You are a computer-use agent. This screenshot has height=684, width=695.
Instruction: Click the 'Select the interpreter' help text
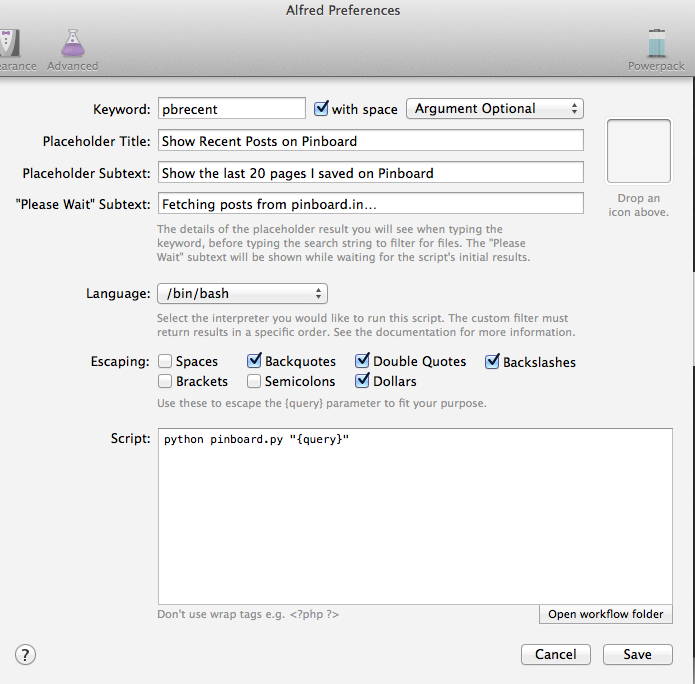tap(366, 325)
